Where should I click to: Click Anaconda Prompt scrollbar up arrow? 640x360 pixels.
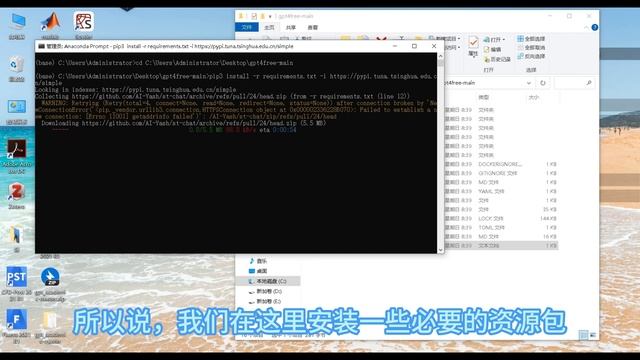(x=440, y=56)
